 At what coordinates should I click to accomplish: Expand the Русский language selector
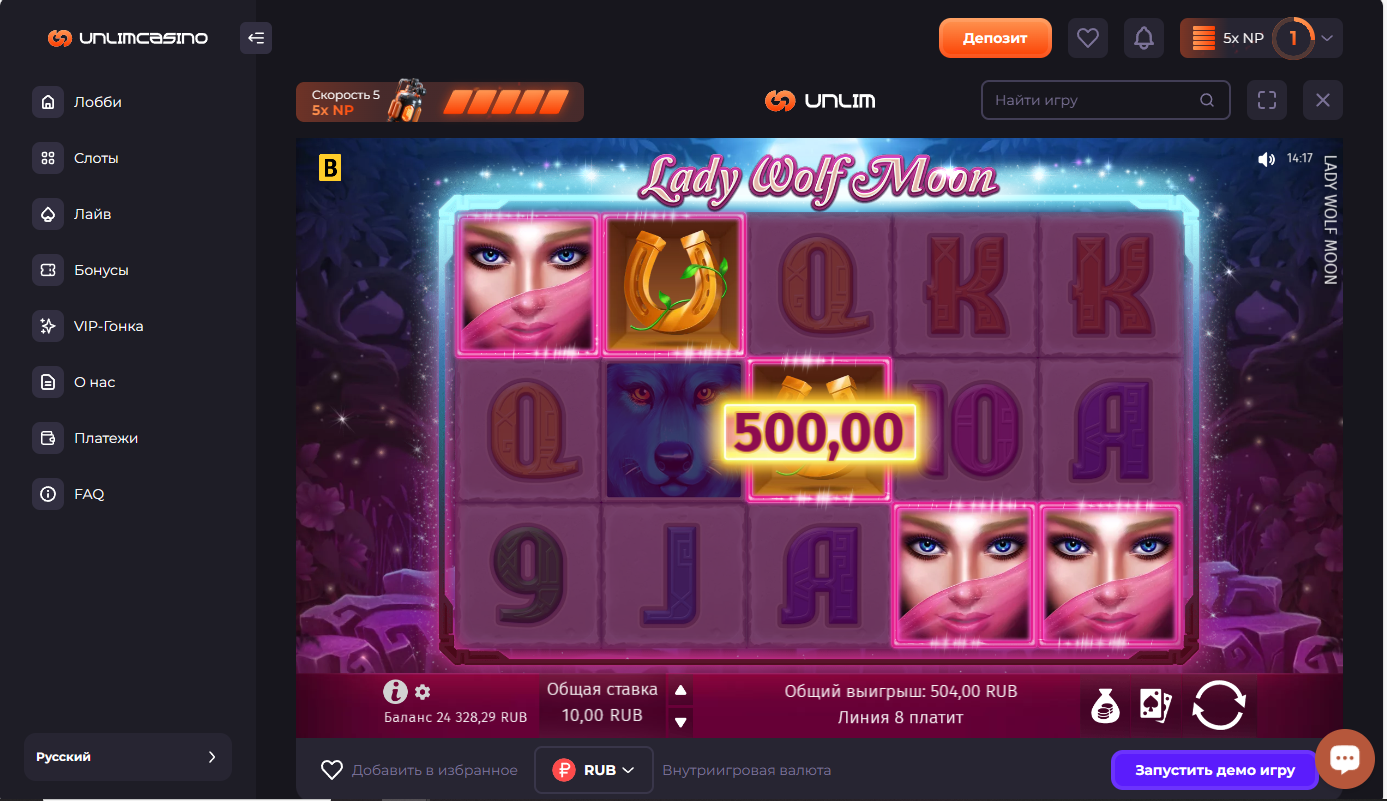point(128,757)
